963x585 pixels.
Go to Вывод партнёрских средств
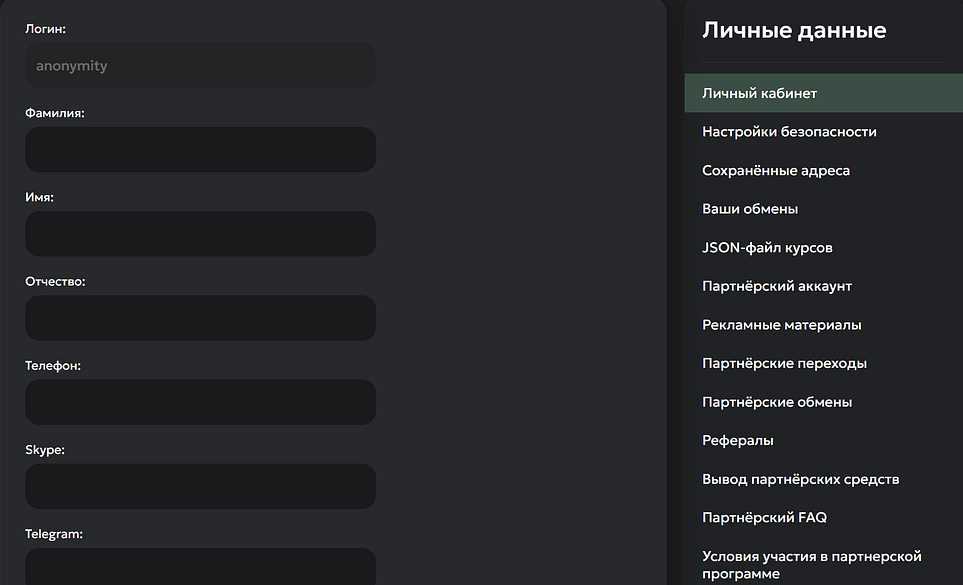[800, 480]
